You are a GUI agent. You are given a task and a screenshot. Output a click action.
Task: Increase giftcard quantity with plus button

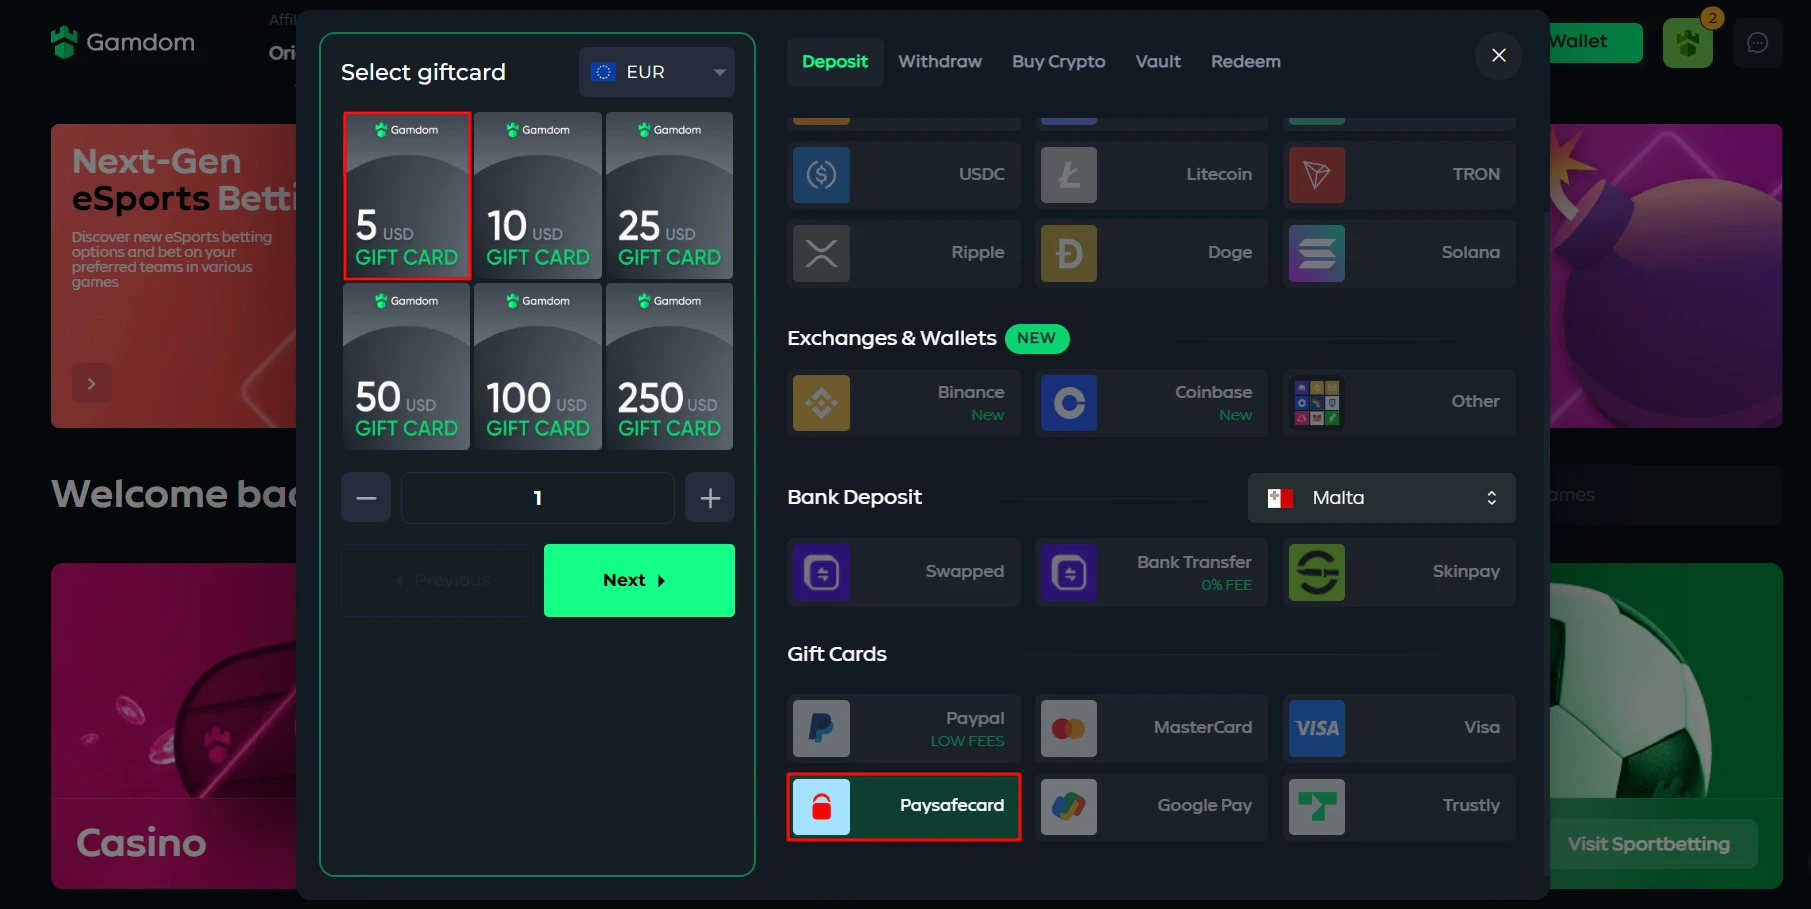click(710, 498)
